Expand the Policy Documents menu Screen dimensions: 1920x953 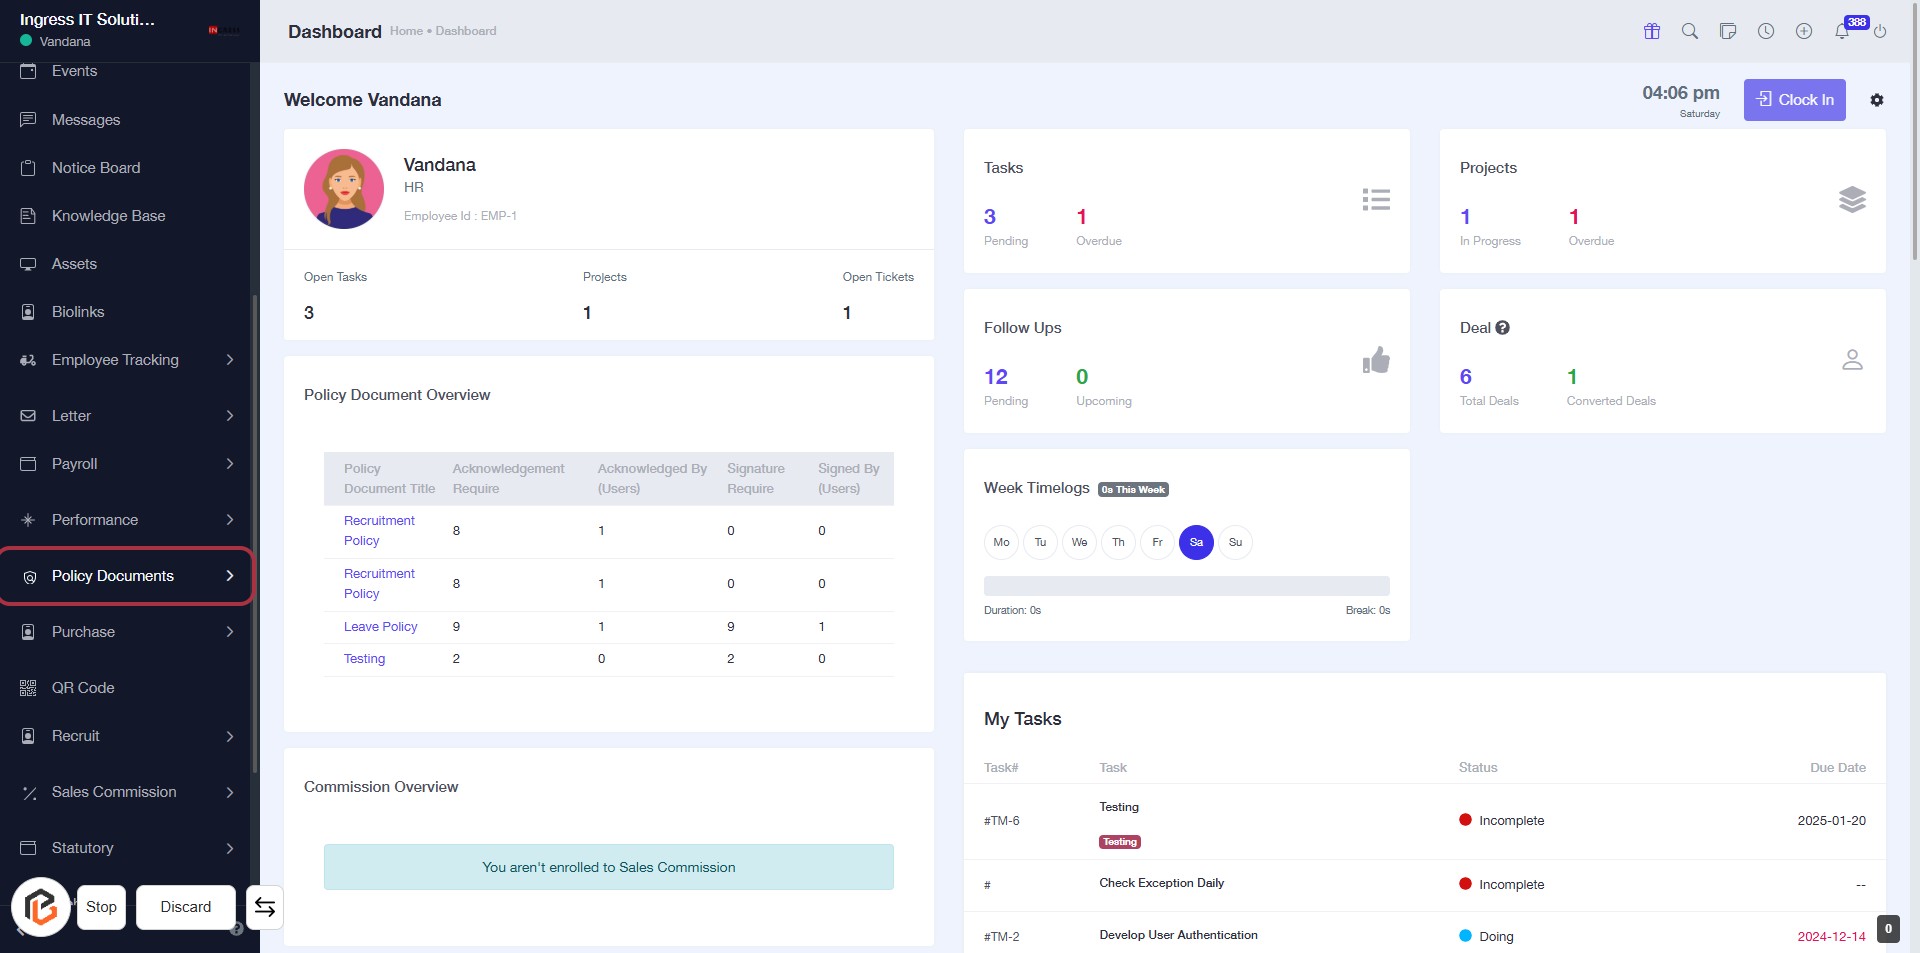126,576
